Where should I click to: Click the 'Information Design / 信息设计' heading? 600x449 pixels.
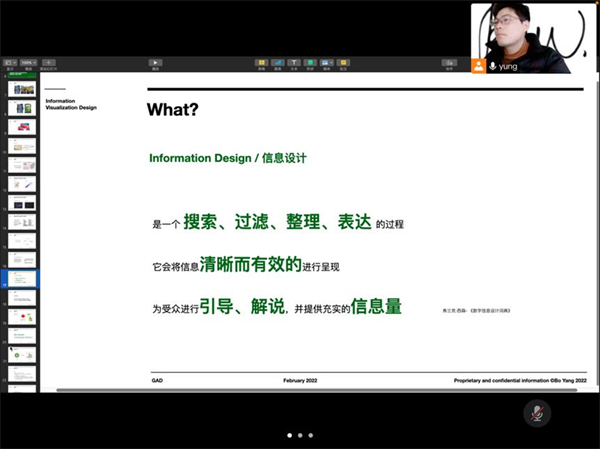point(228,158)
